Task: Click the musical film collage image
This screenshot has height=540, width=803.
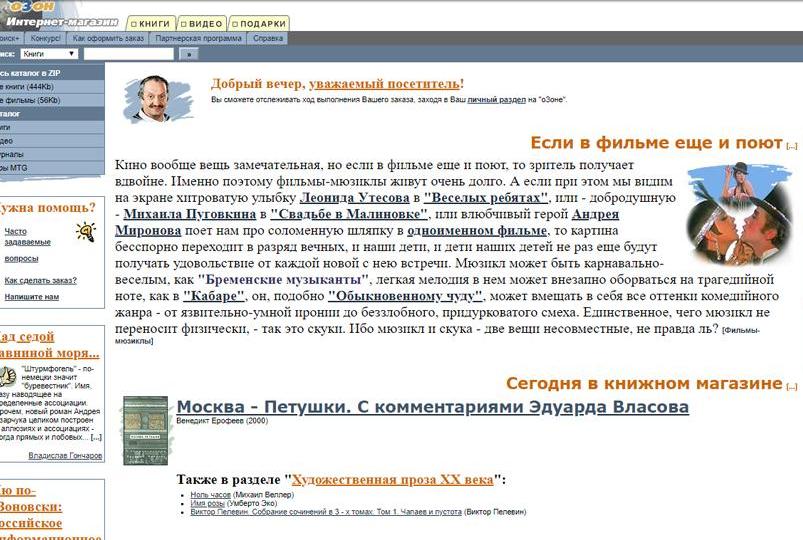Action: coord(737,213)
